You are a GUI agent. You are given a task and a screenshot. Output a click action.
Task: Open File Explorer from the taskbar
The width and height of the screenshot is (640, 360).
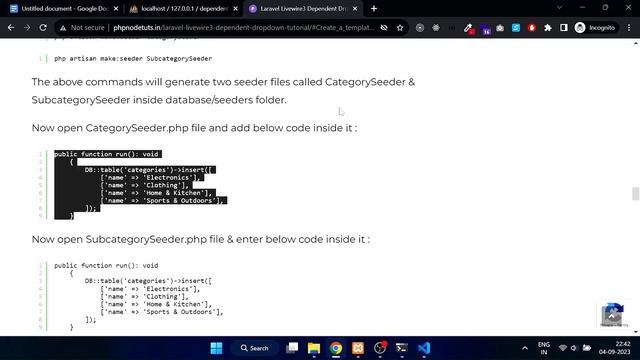pos(314,348)
